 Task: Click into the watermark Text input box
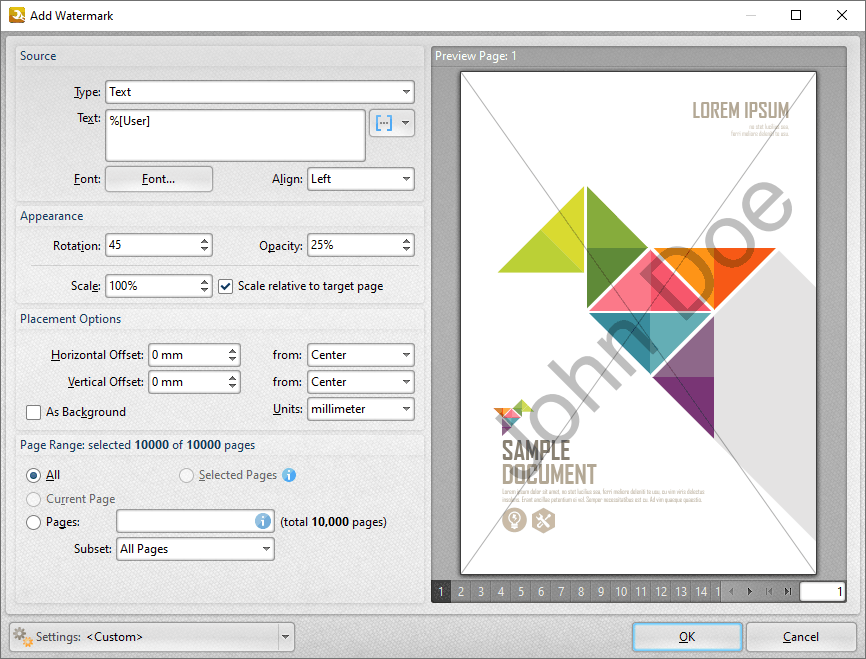pos(235,135)
